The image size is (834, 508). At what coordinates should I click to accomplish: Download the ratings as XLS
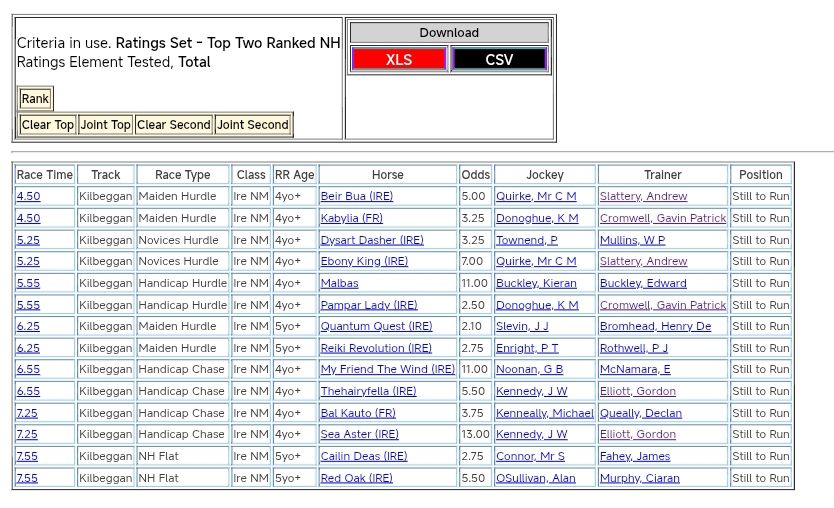point(399,60)
